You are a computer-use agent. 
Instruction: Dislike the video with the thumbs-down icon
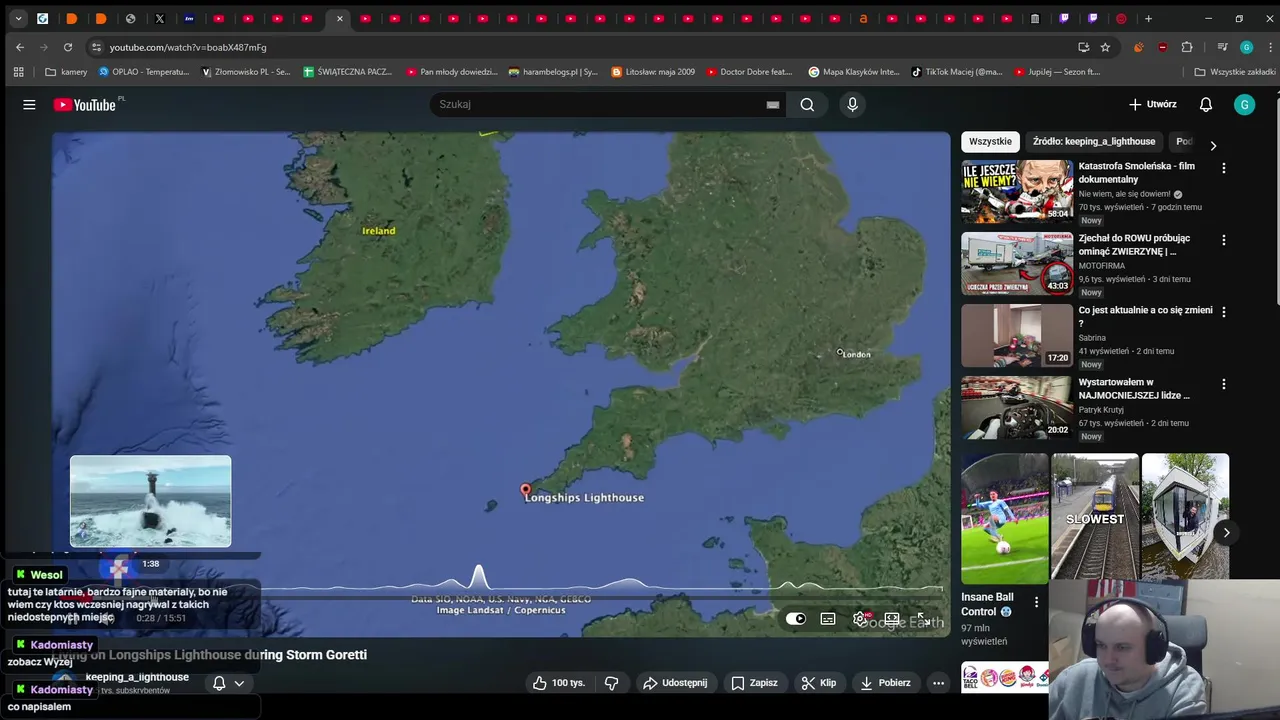[x=611, y=683]
